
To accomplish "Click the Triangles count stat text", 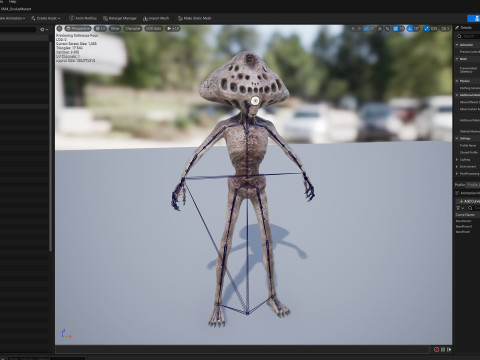I will tap(69, 48).
